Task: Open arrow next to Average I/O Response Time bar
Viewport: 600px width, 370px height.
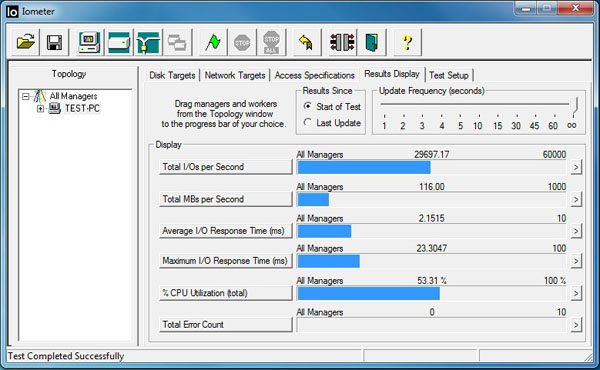Action: coord(576,231)
